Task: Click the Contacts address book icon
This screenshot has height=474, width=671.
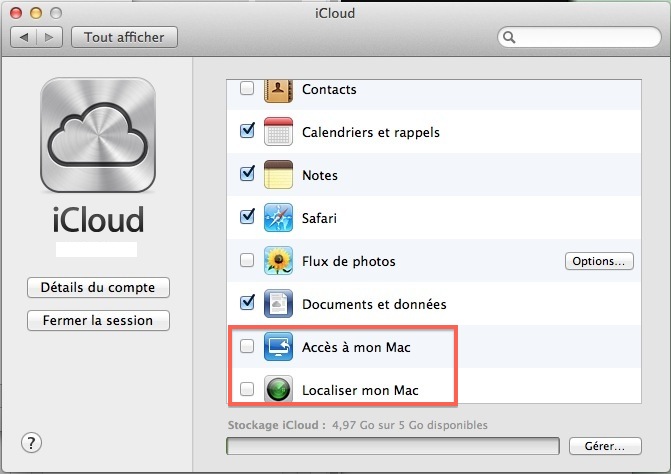Action: (x=277, y=90)
